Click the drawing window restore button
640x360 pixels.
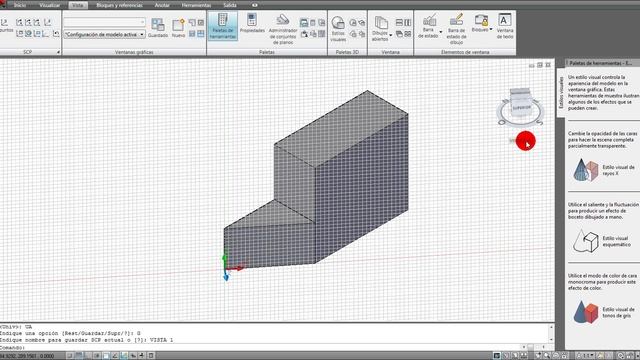[540, 65]
